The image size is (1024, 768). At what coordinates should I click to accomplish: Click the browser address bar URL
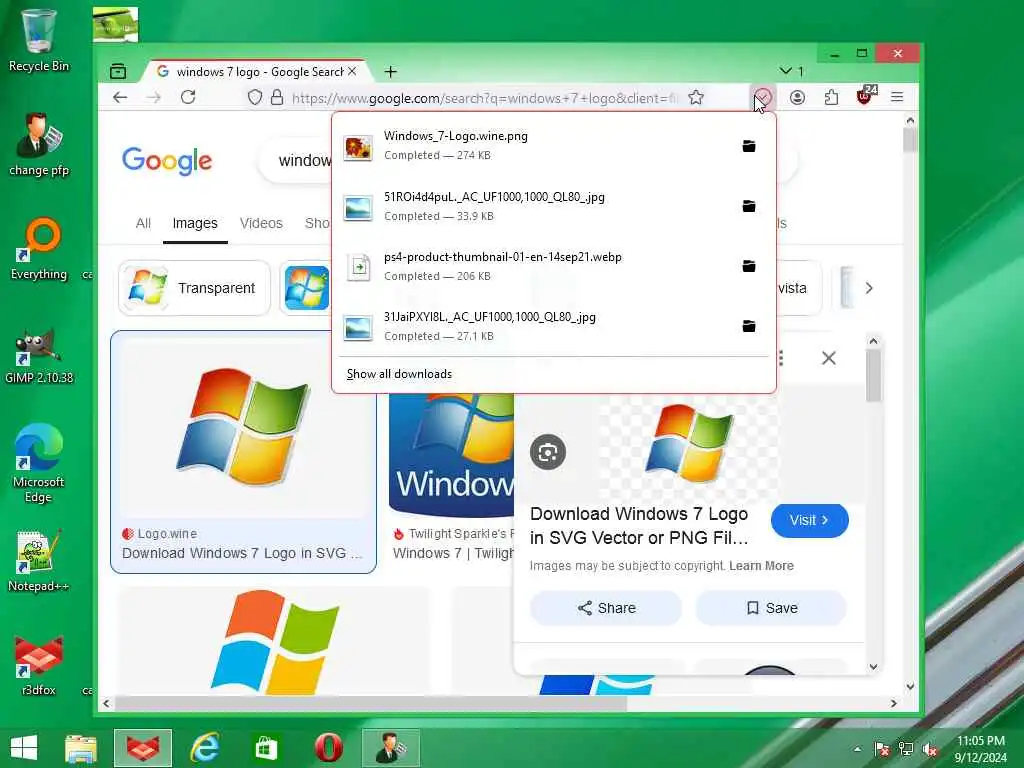485,98
